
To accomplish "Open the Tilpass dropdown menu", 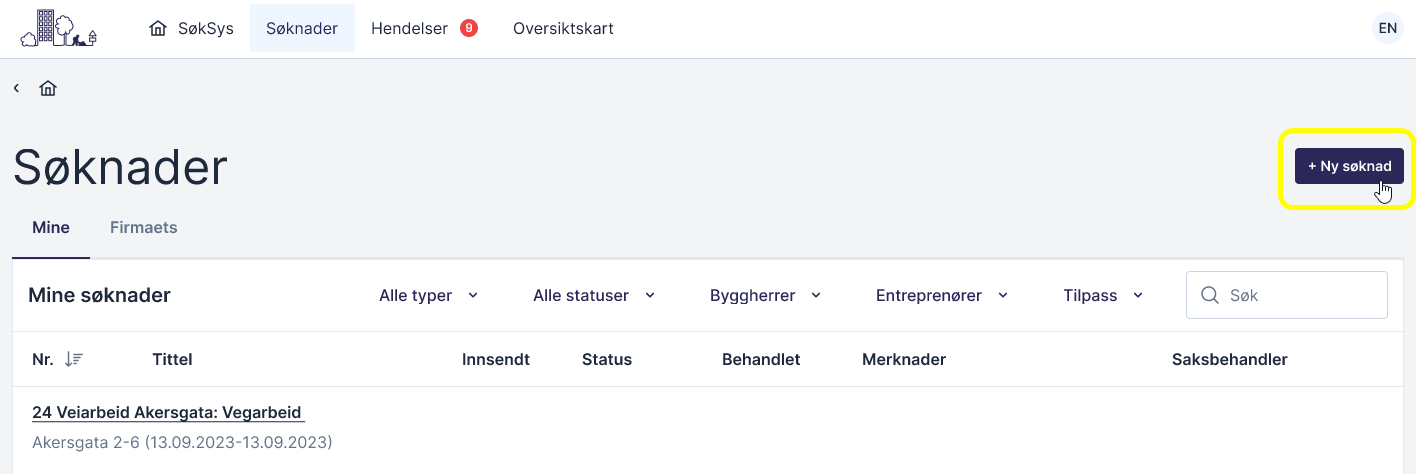I will point(1103,295).
